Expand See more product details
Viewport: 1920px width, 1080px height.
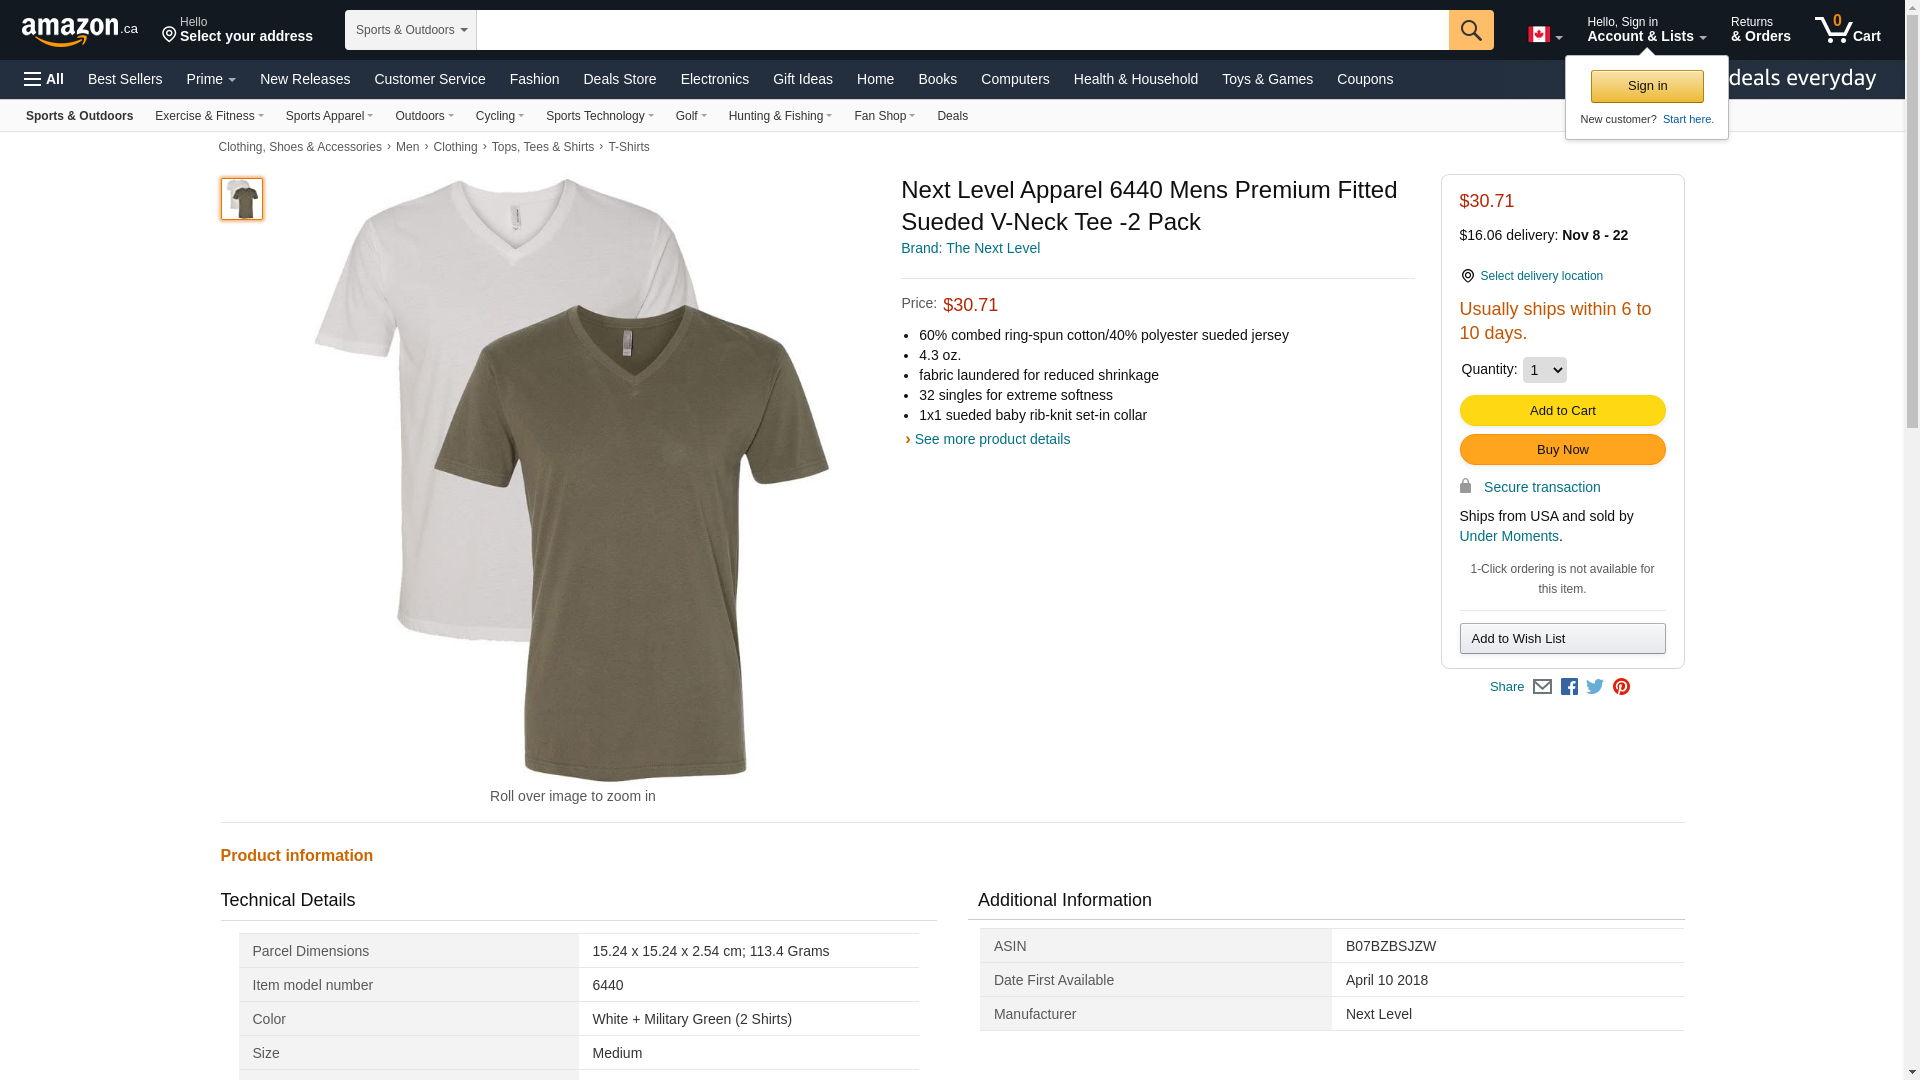[991, 439]
